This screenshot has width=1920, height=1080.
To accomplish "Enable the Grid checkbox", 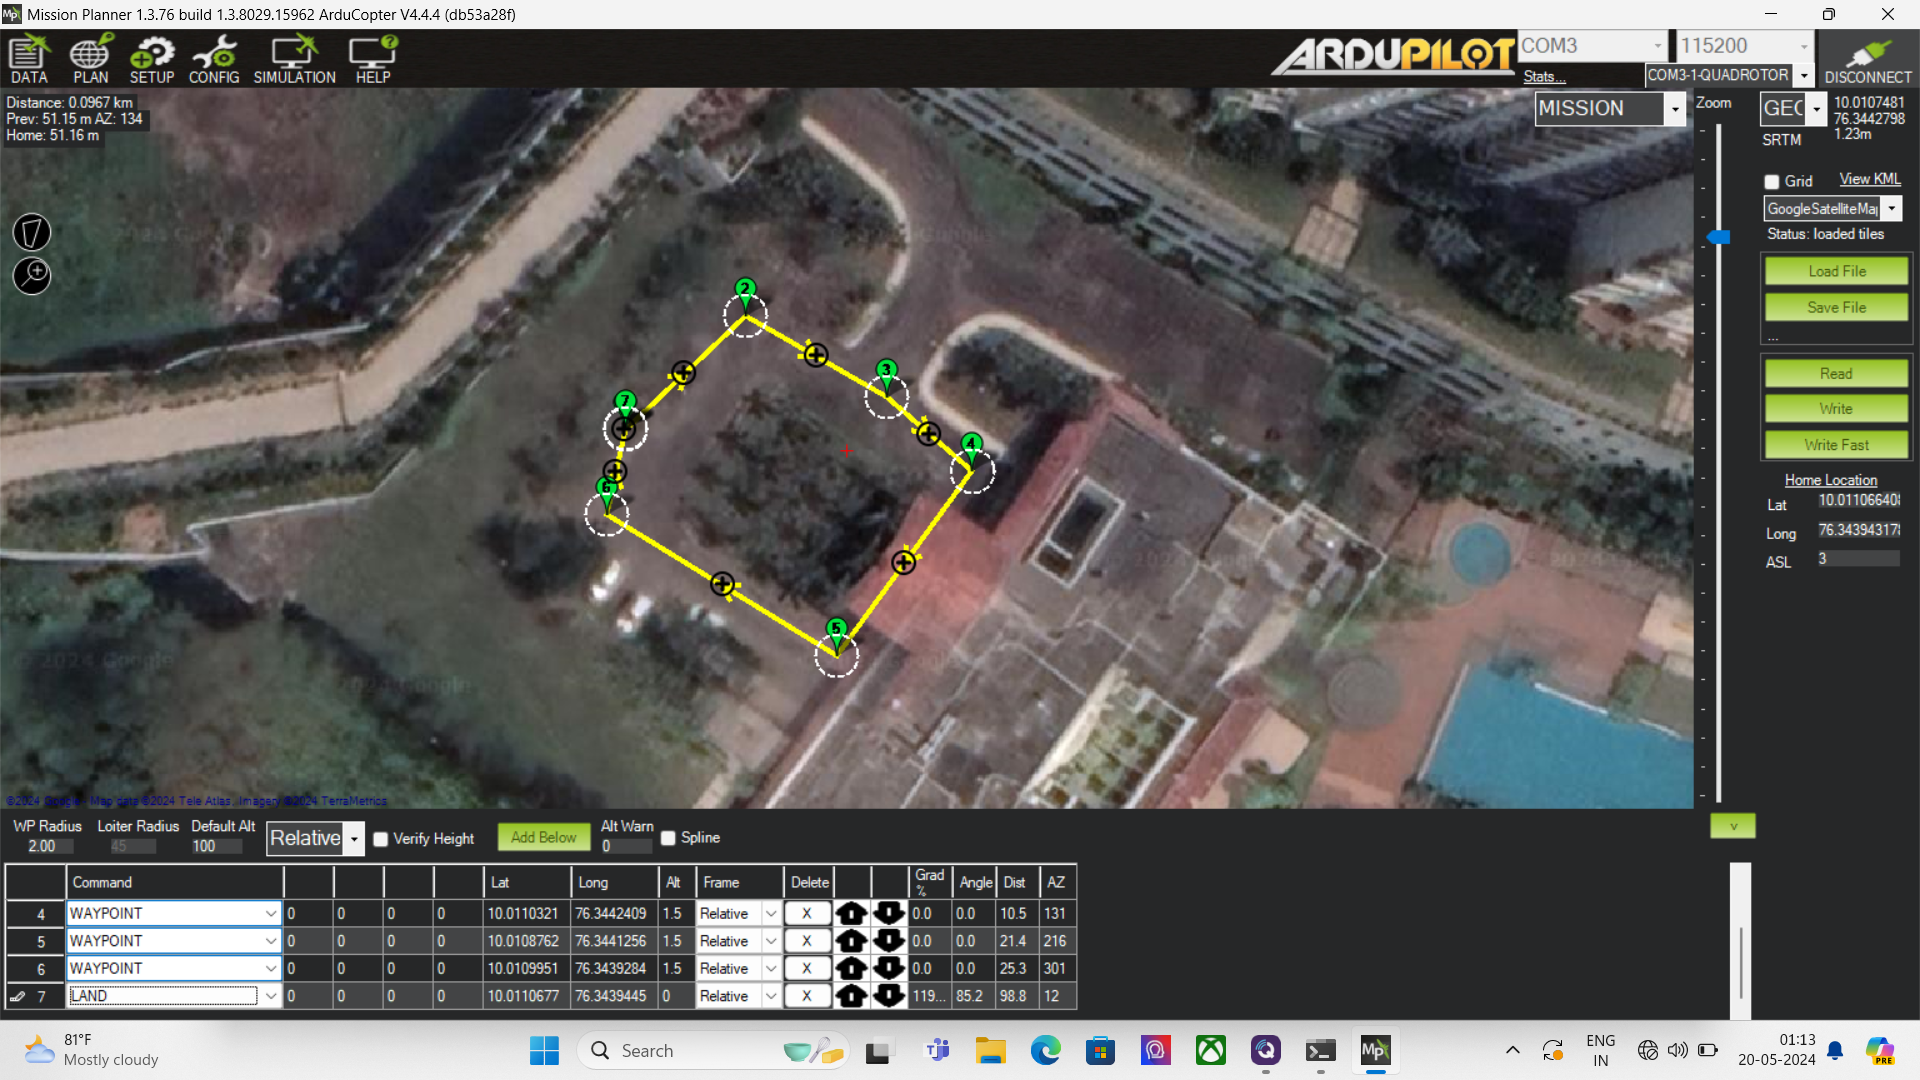I will pyautogui.click(x=1772, y=182).
